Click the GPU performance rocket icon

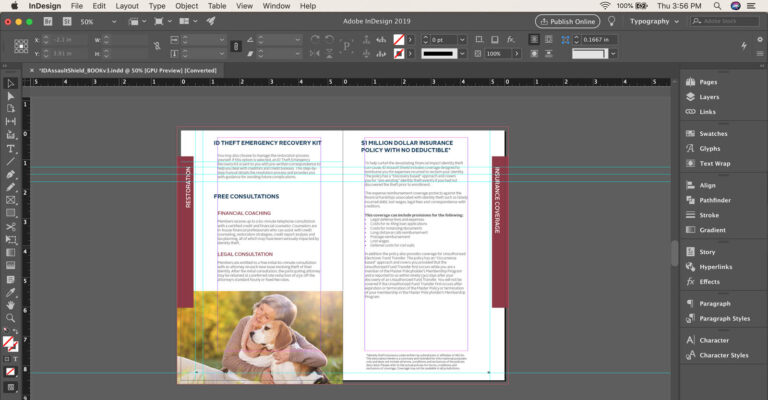click(211, 21)
